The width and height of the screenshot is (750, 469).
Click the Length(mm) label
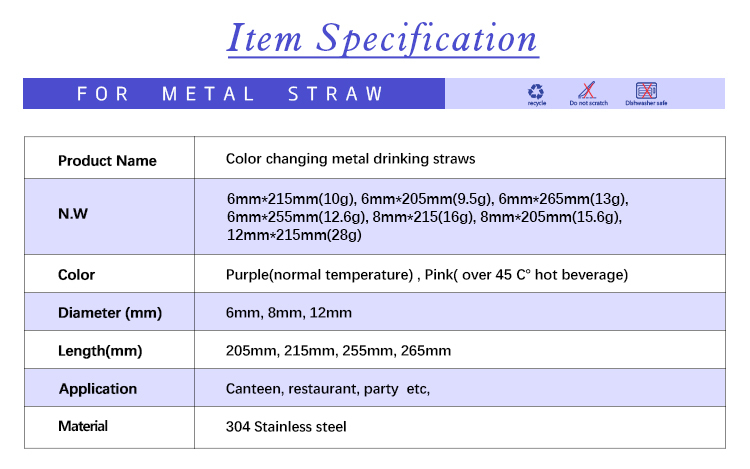coord(100,351)
